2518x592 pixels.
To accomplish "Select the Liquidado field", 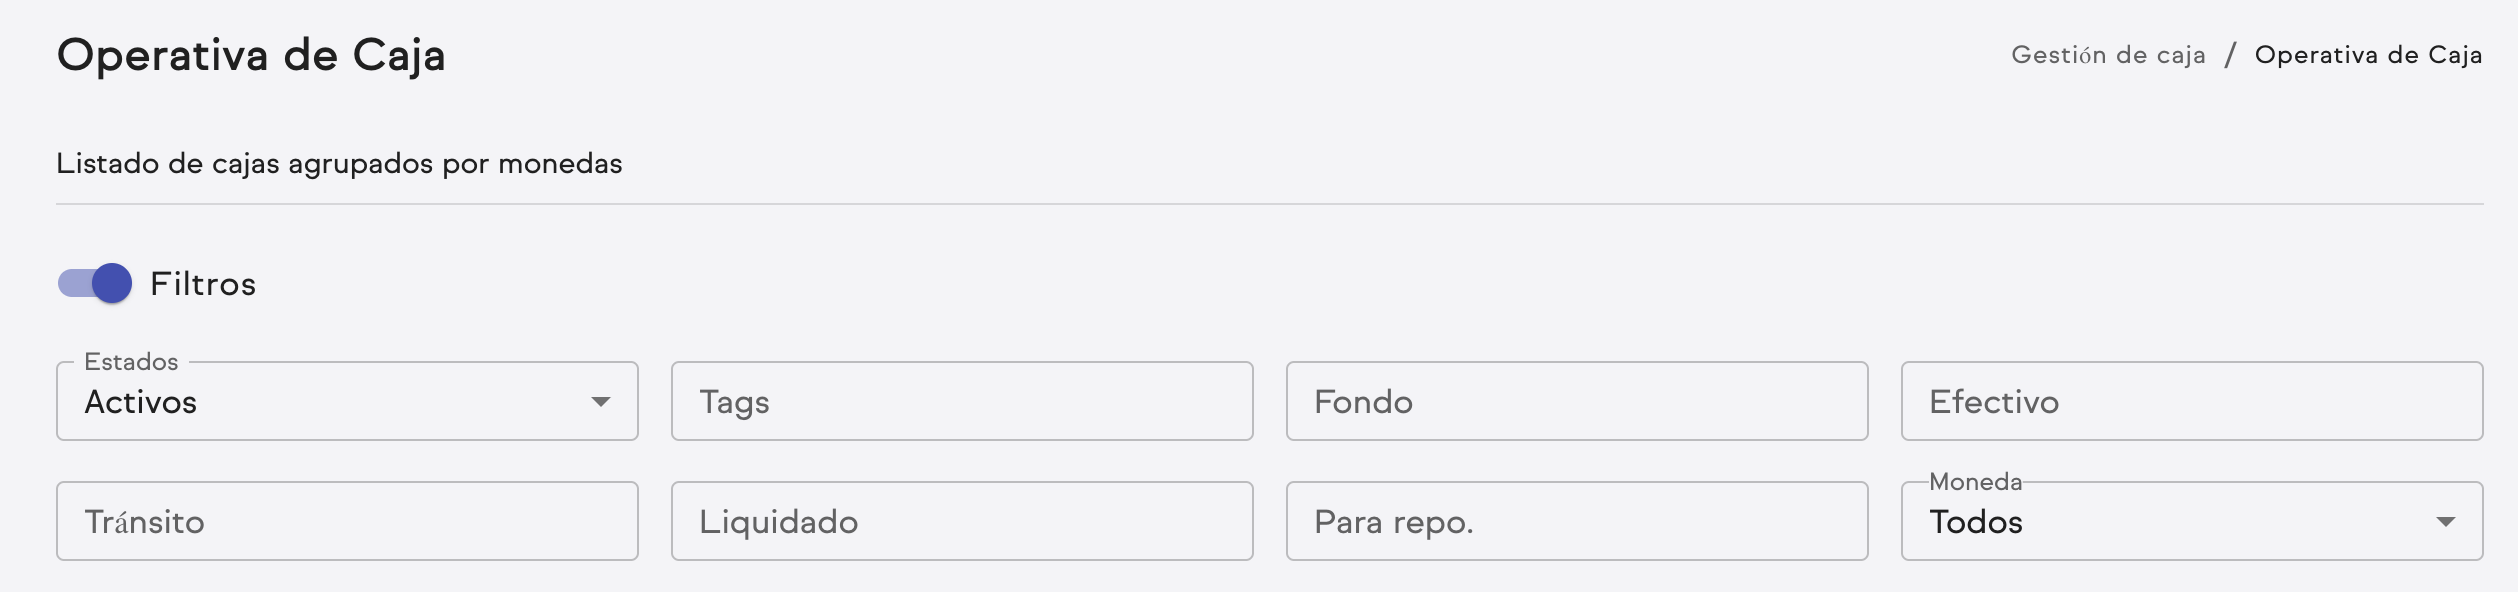I will click(x=960, y=520).
